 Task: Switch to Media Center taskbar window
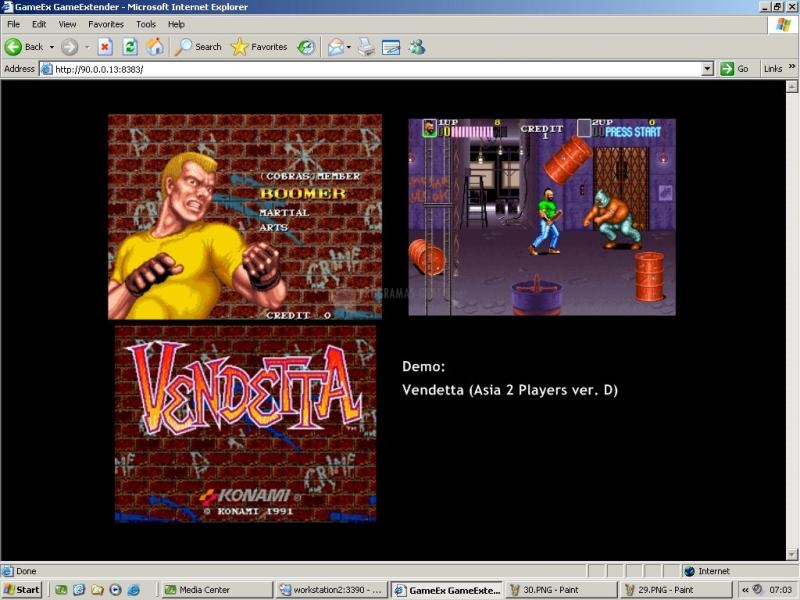coord(217,590)
